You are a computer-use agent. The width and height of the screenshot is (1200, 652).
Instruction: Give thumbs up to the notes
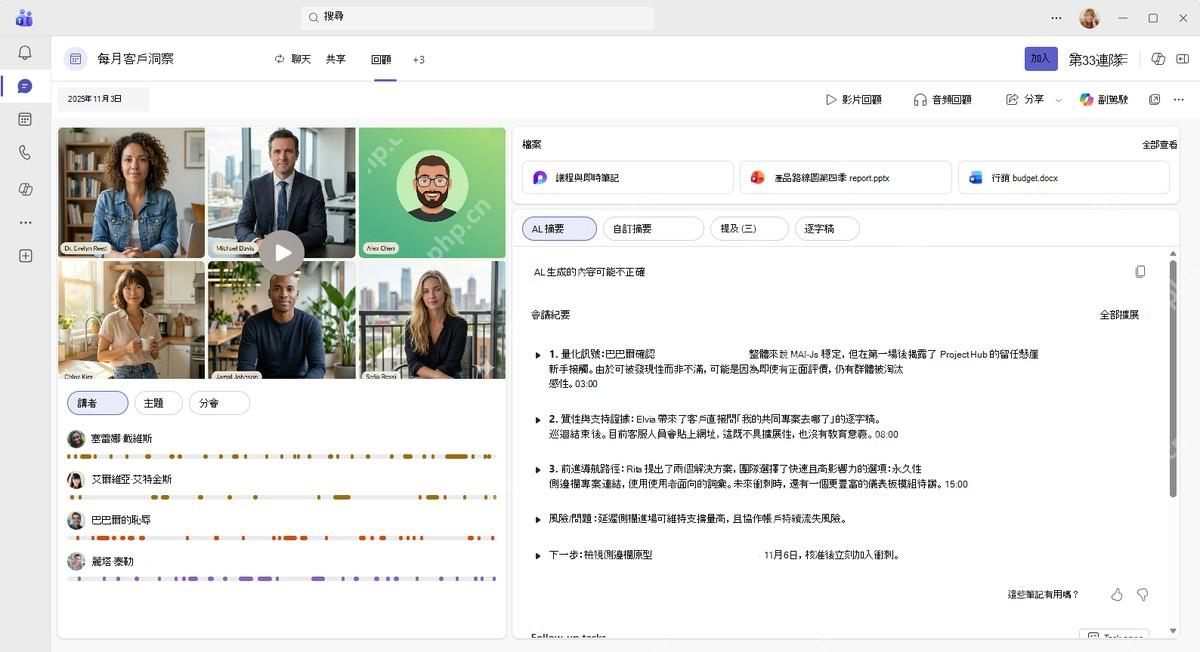point(1117,595)
